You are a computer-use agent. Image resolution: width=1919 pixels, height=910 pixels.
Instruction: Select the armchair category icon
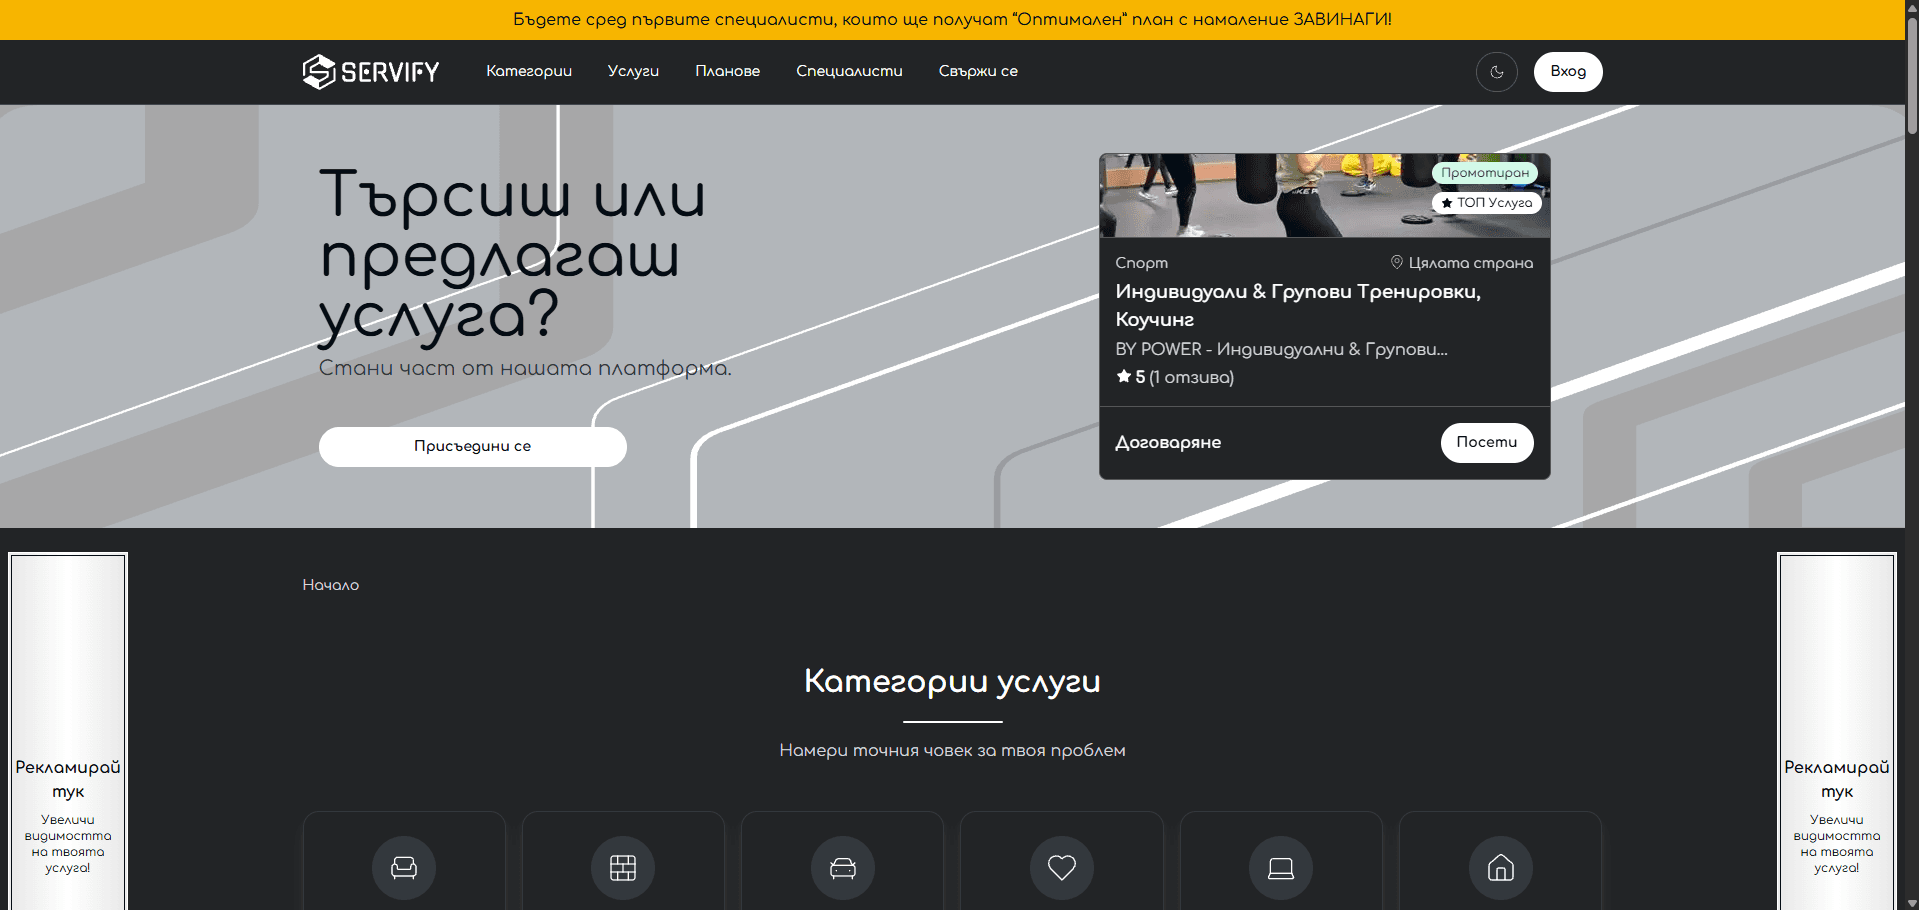click(x=404, y=868)
